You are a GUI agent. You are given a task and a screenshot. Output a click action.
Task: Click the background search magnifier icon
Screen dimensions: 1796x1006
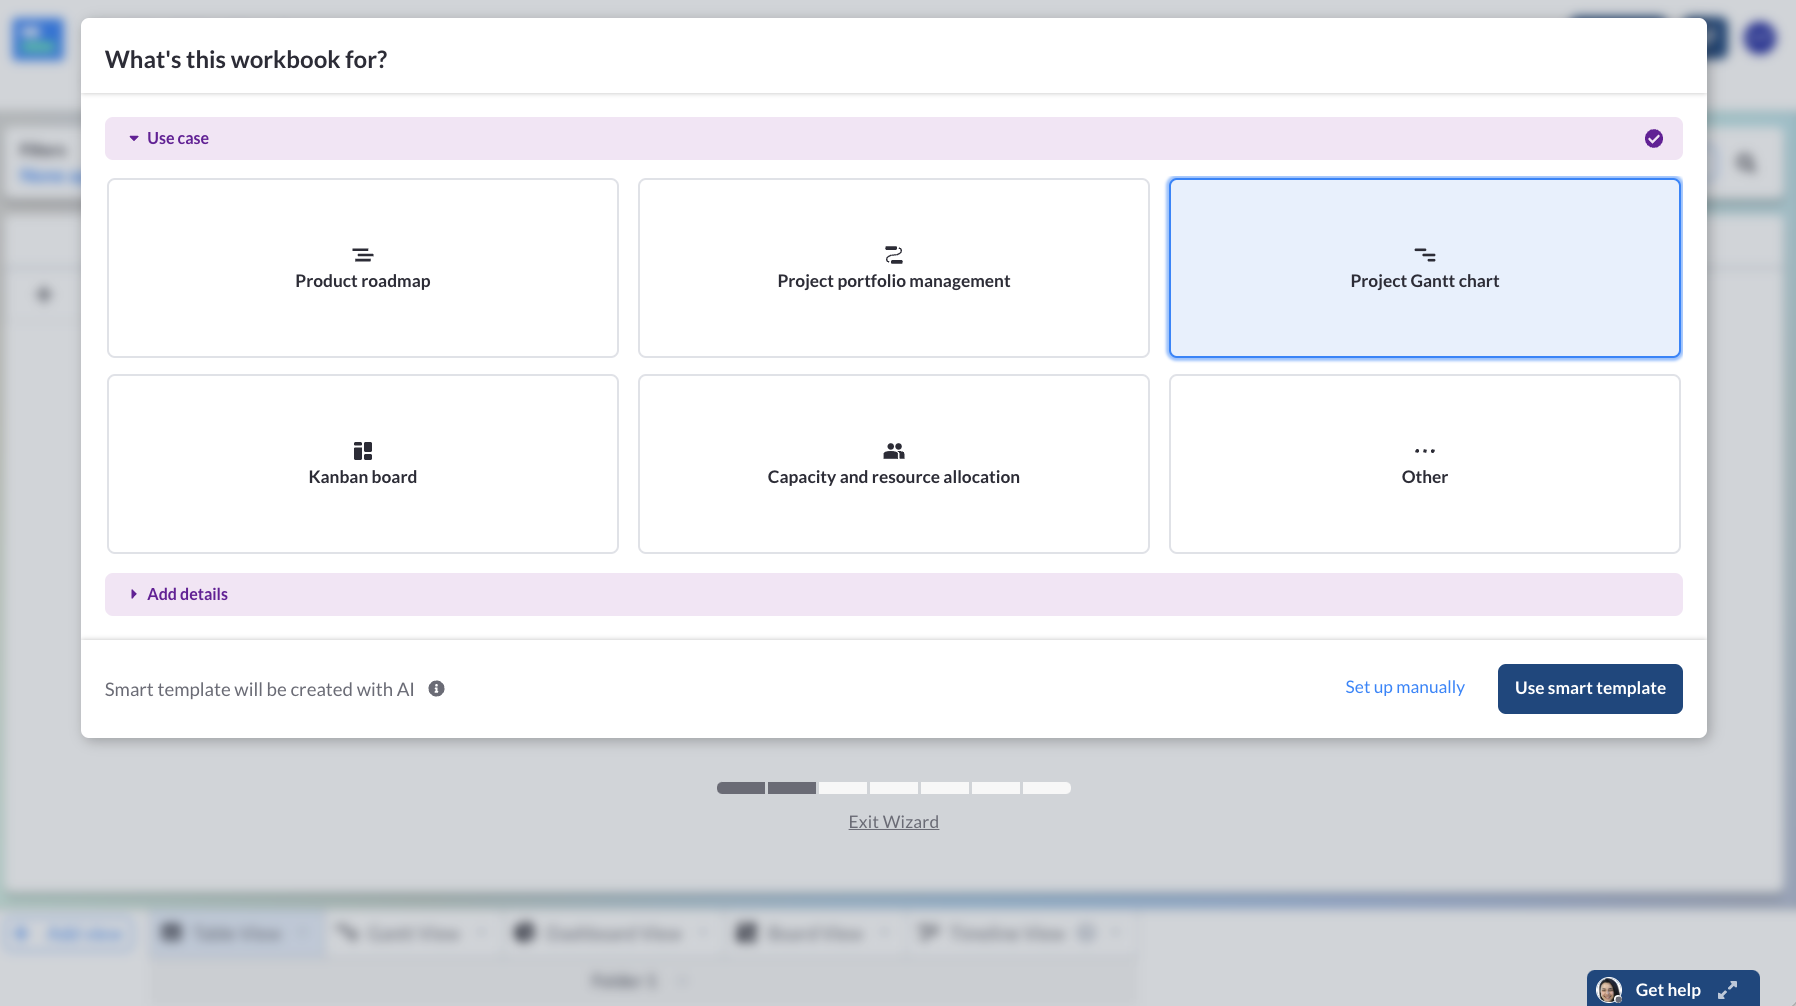(x=1746, y=162)
